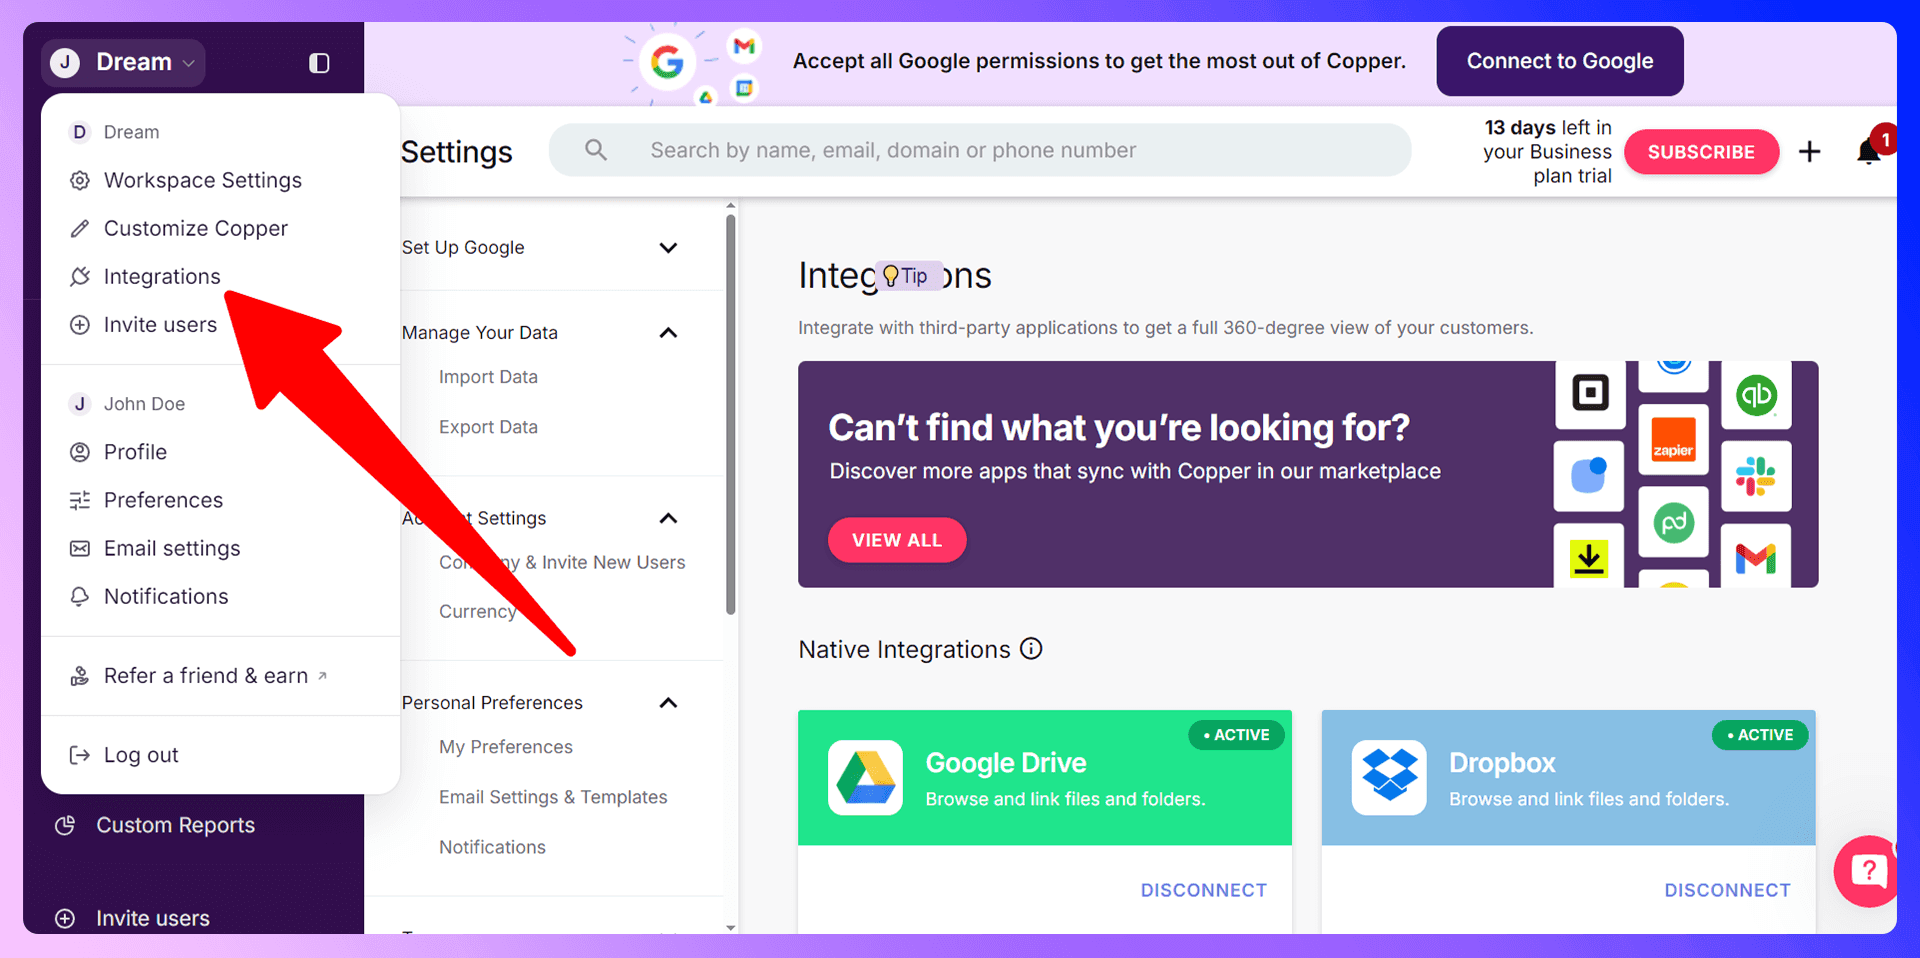Click the Log out arrow icon
1920x958 pixels.
(x=80, y=755)
